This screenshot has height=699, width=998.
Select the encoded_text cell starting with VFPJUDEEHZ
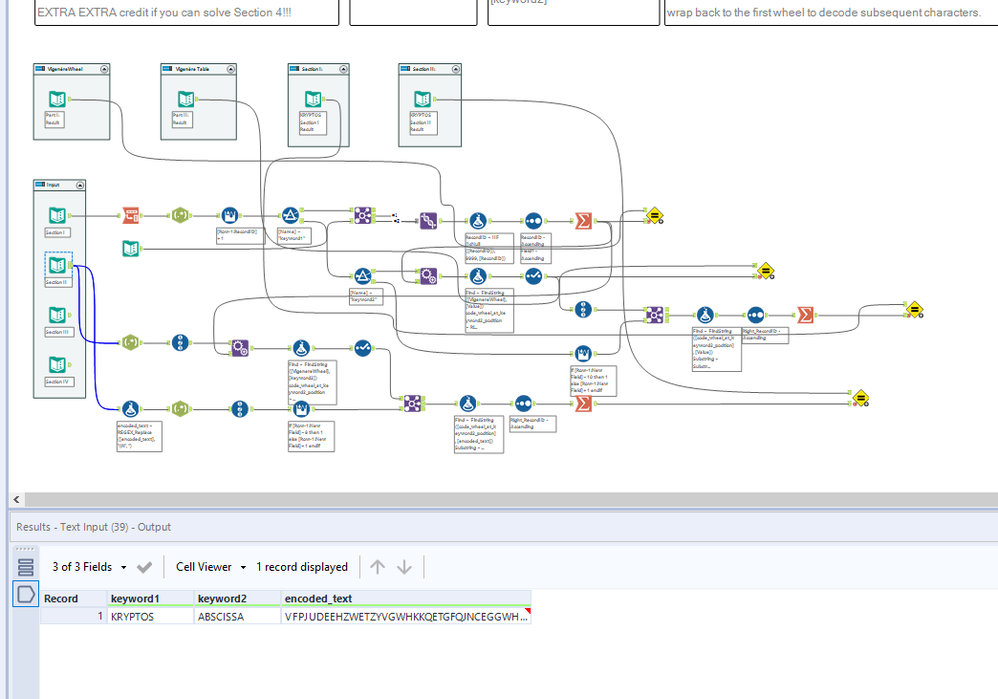406,616
